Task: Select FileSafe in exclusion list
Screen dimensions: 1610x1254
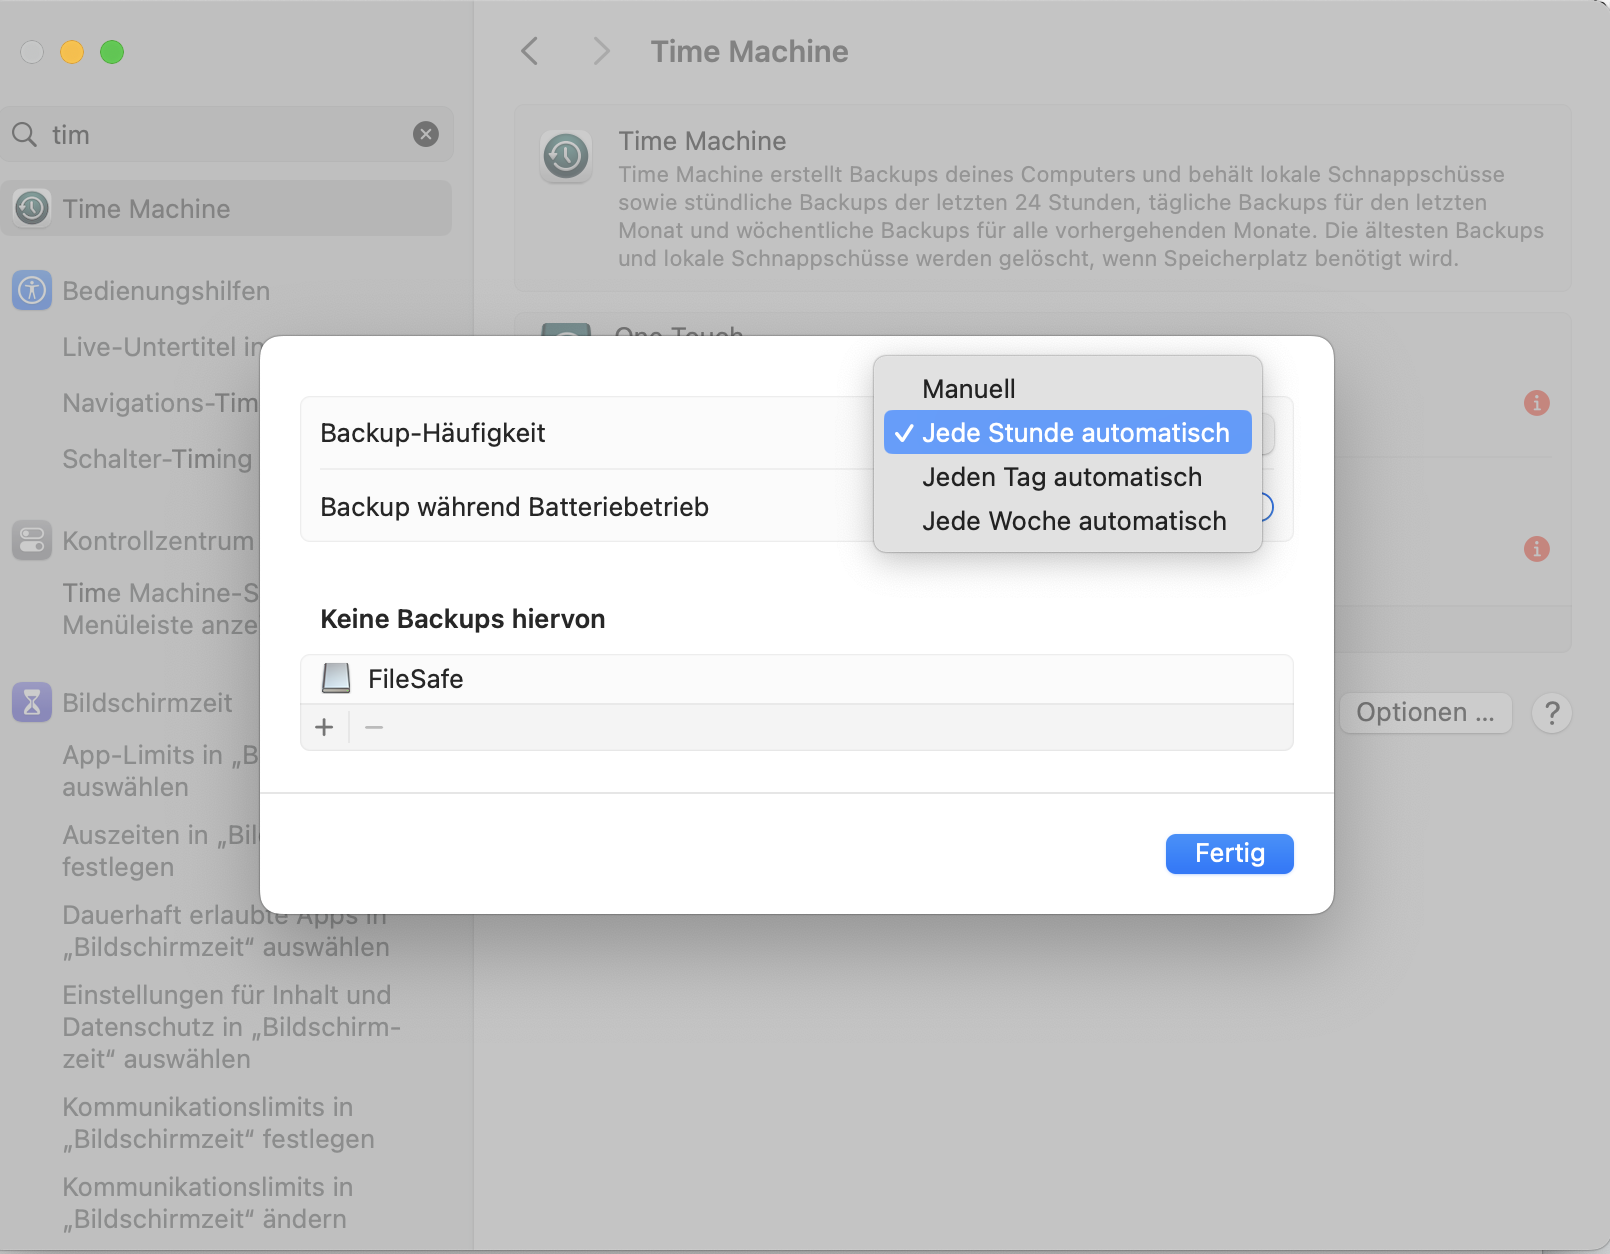Action: pos(416,679)
